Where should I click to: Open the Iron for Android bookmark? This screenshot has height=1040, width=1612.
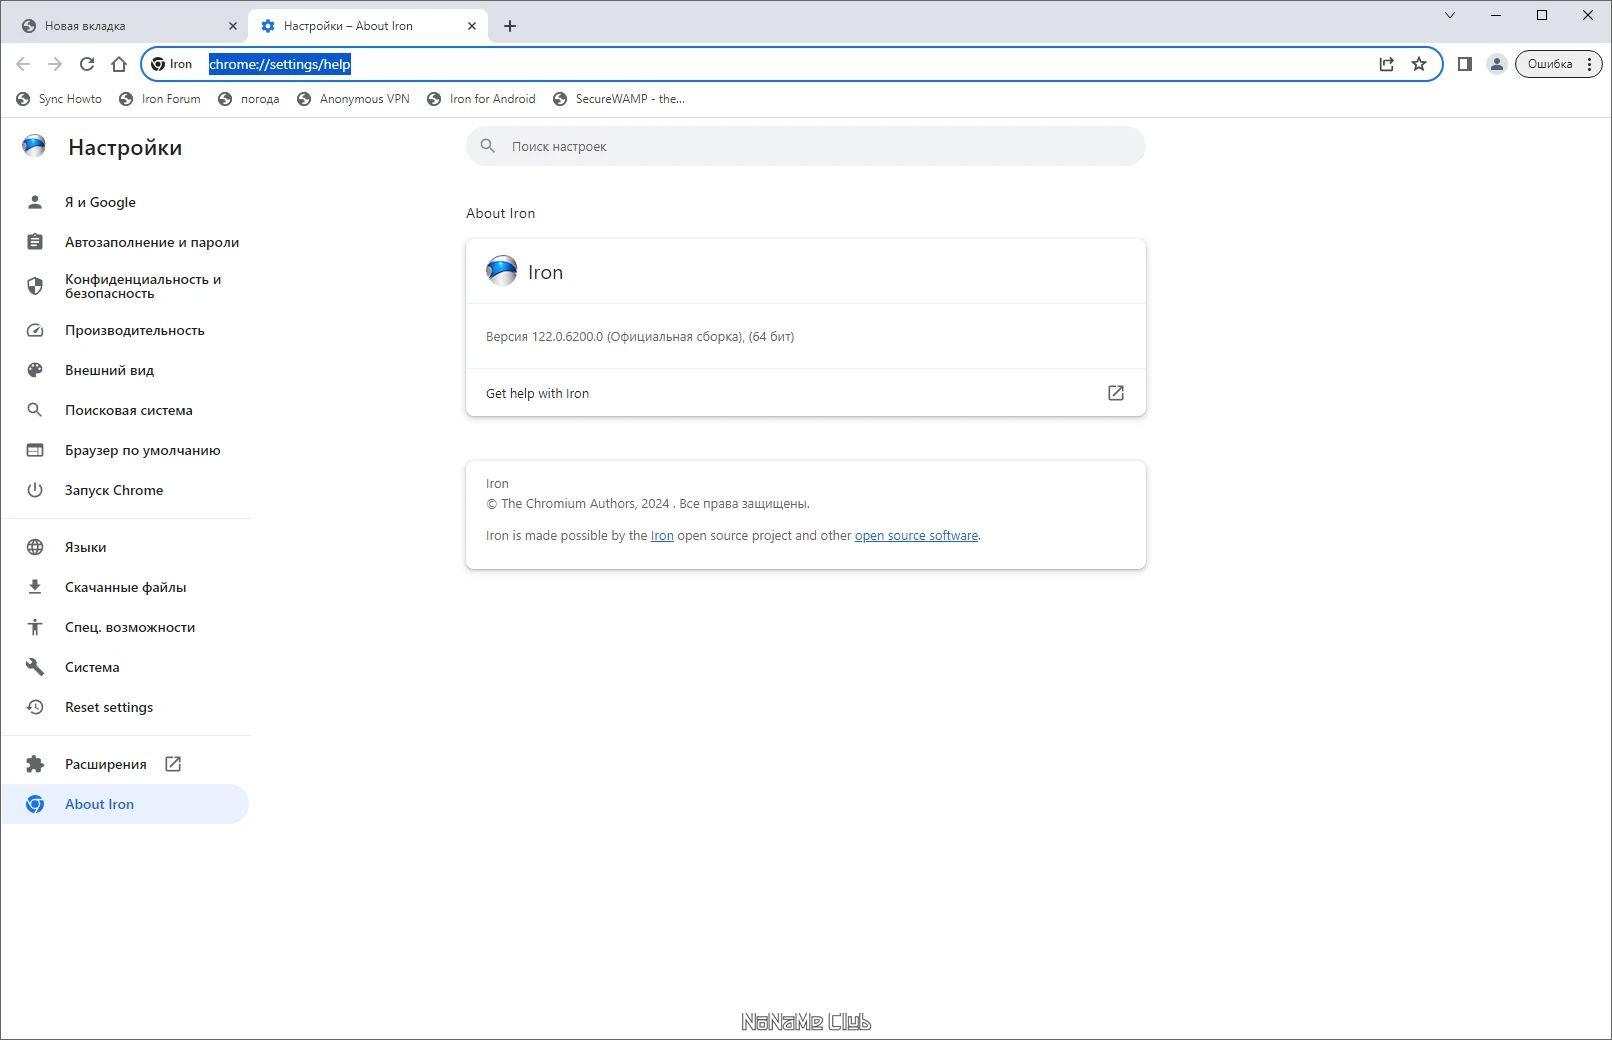click(x=481, y=99)
